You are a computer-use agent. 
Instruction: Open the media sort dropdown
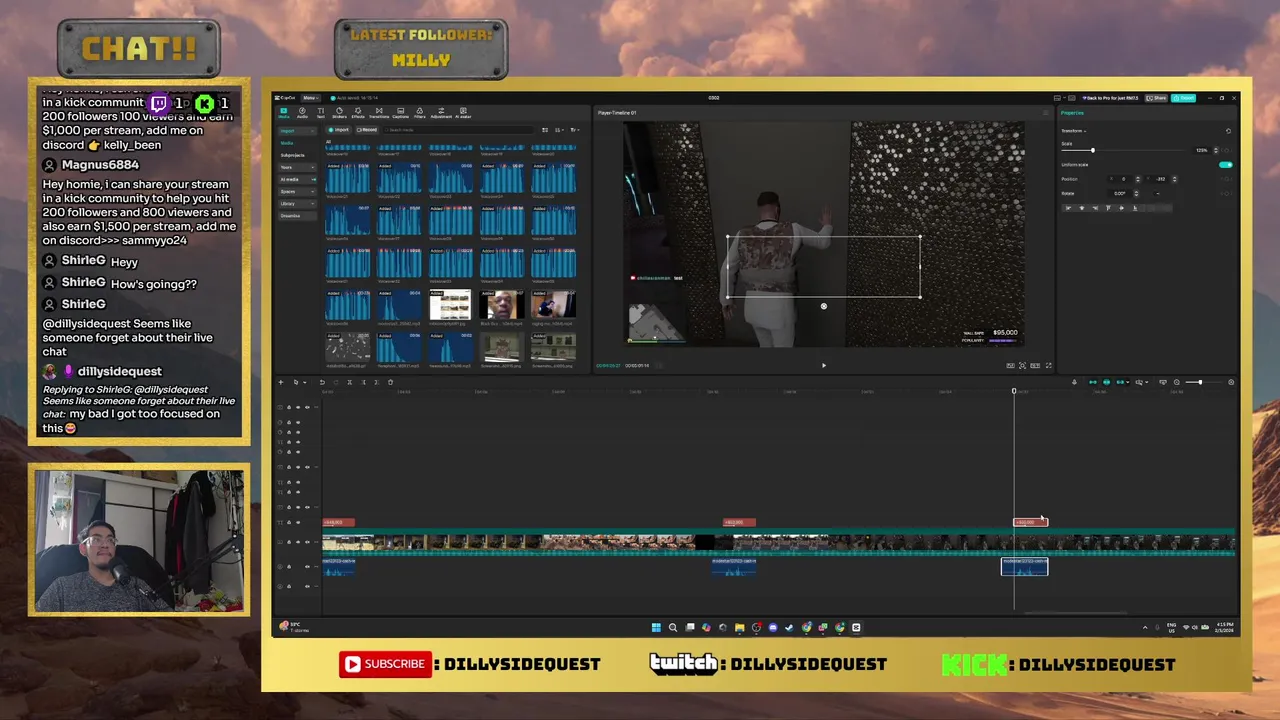coord(561,130)
